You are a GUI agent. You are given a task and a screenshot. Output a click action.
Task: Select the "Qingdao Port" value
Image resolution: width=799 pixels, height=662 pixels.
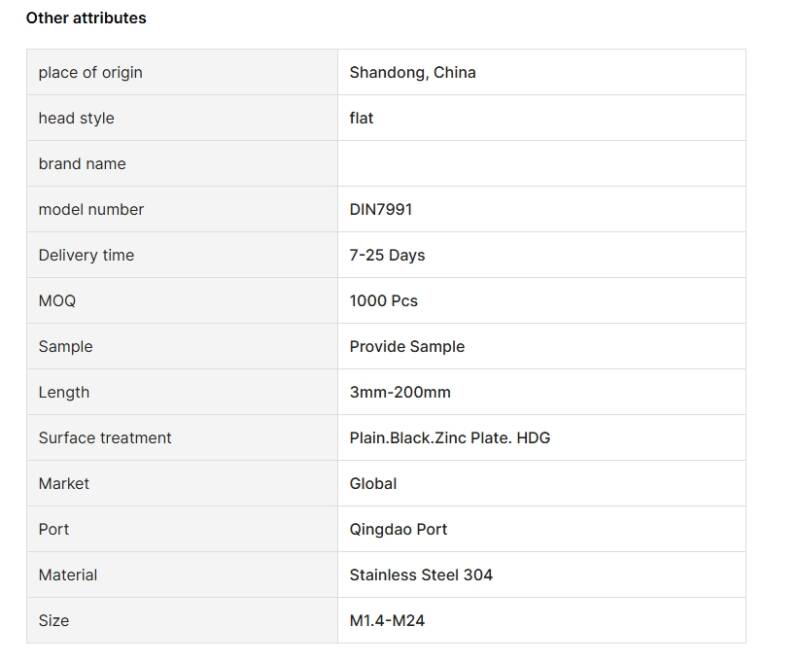[398, 529]
